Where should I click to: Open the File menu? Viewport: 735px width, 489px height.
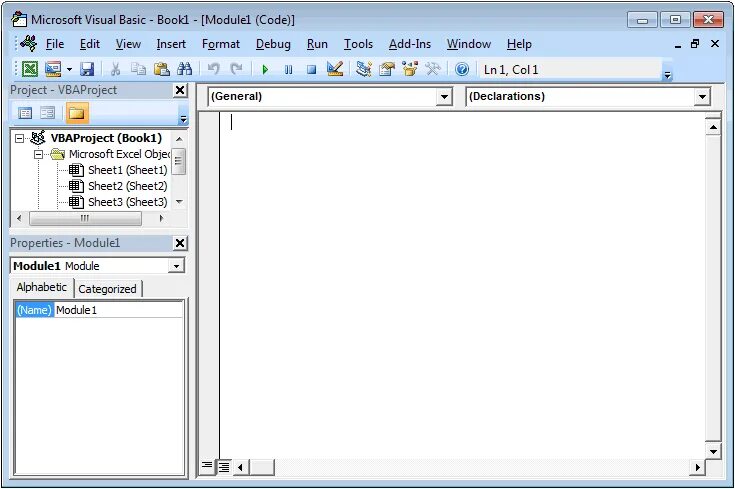[55, 44]
